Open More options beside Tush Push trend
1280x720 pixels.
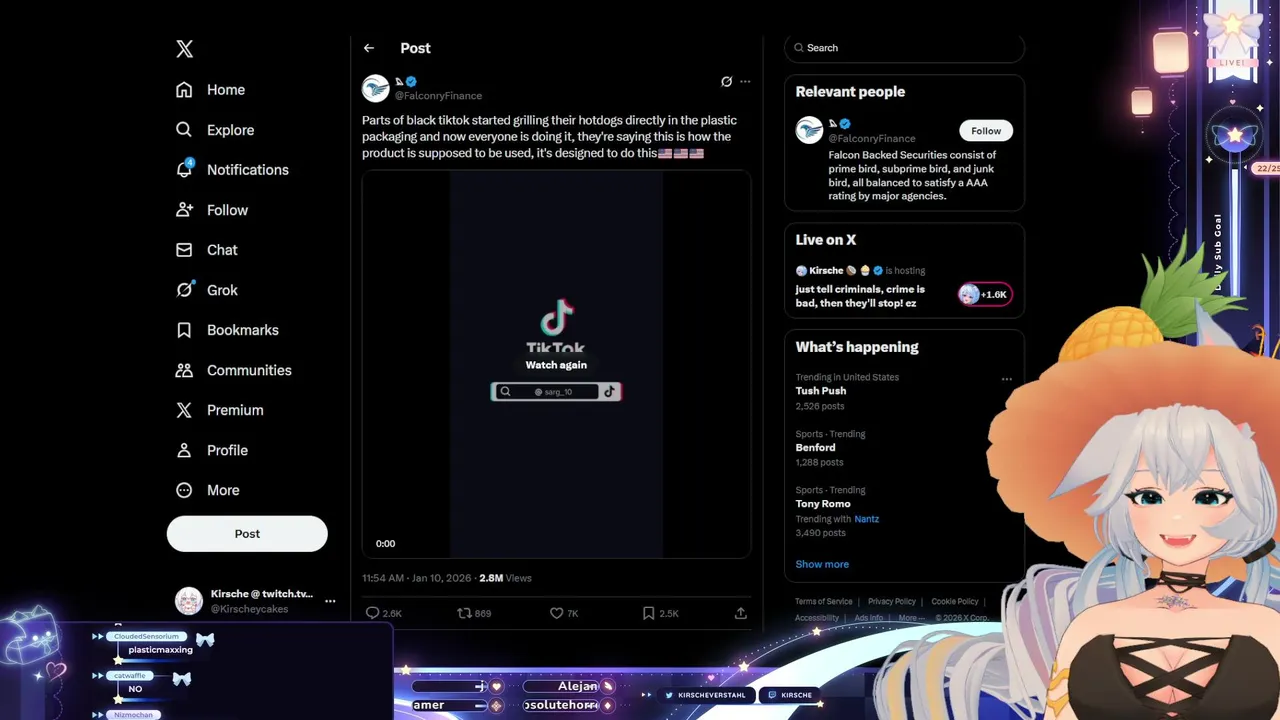click(x=1007, y=379)
